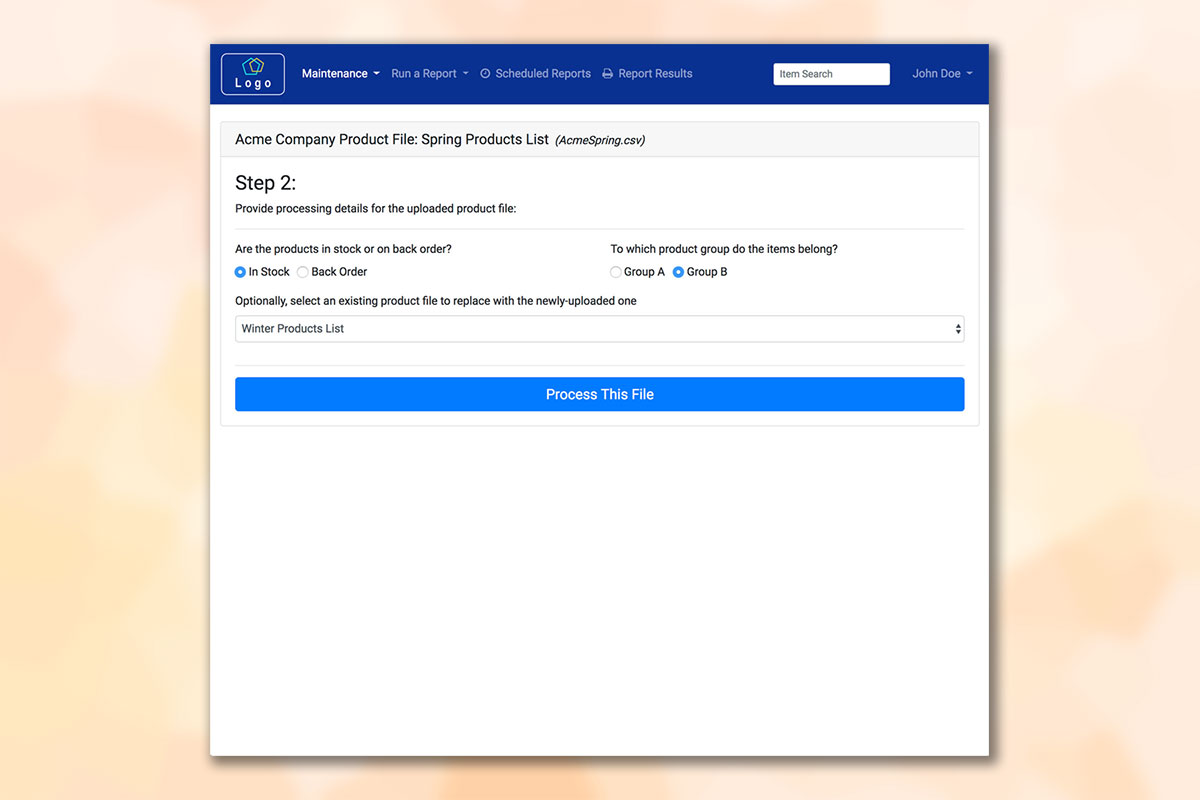1200x800 pixels.
Task: Open the Maintenance dropdown menu
Action: (x=341, y=74)
